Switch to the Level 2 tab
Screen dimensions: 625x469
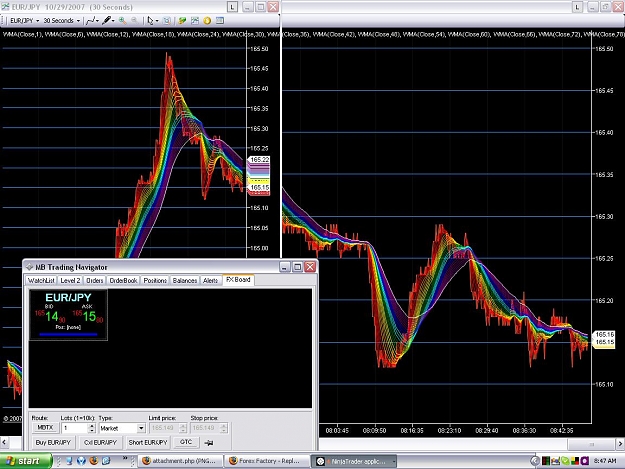(x=70, y=281)
